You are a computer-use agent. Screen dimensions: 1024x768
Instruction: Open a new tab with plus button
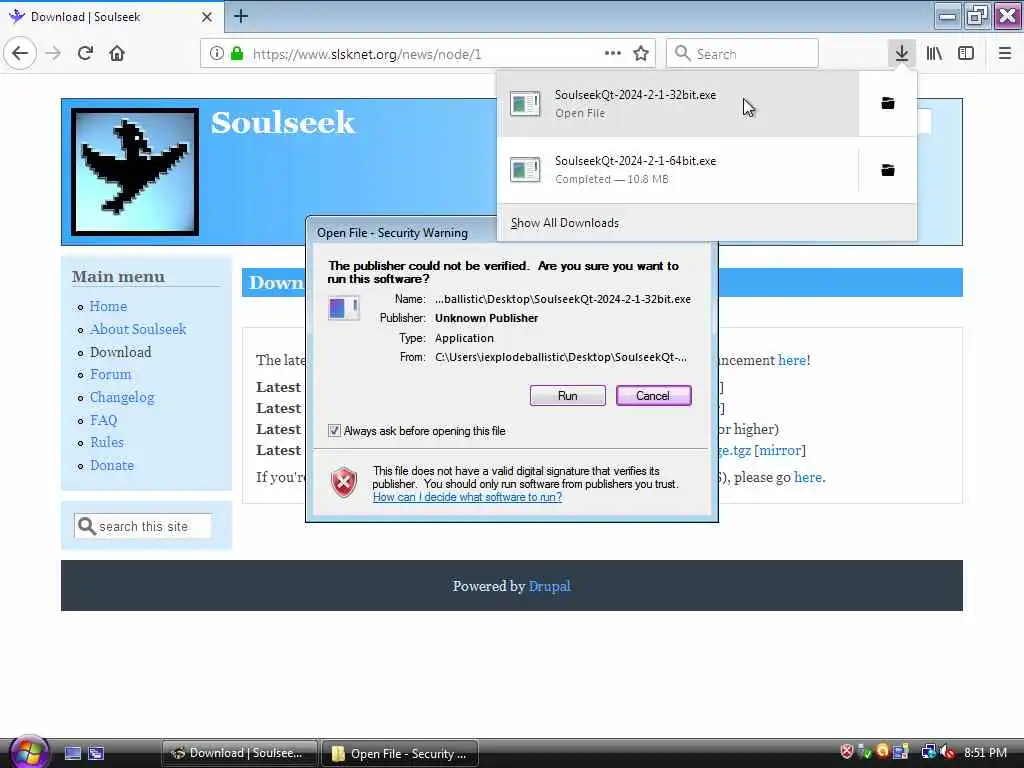(x=241, y=16)
